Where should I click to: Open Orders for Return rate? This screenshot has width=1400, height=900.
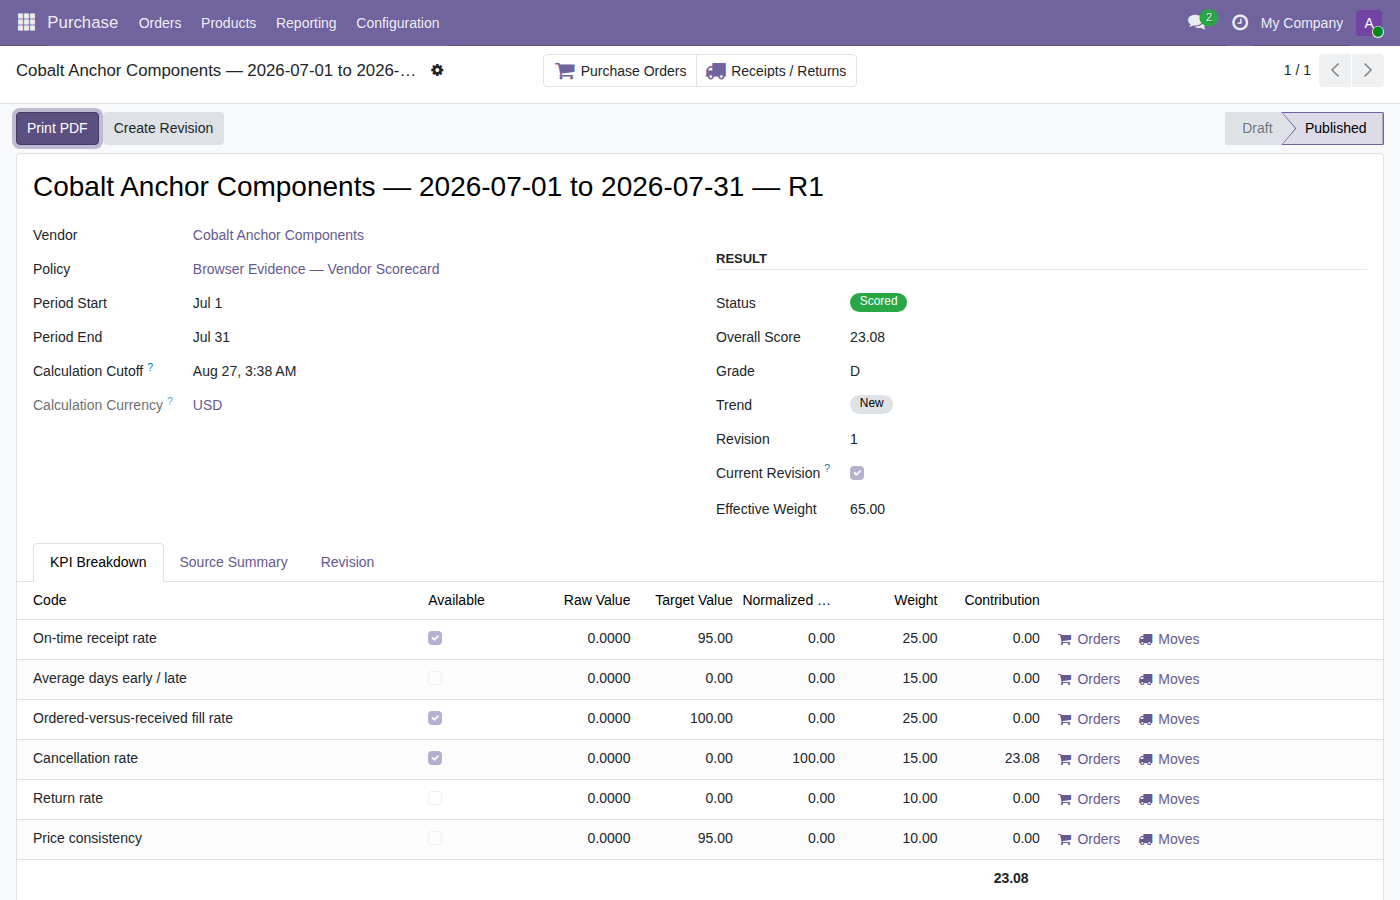(1089, 799)
